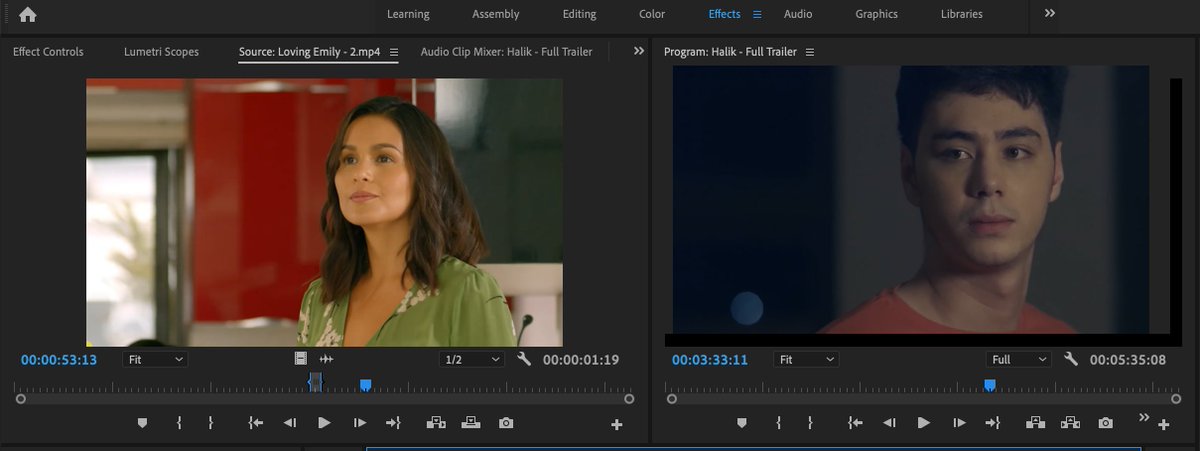Open the Source playback resolution 1/2 dropdown
Viewport: 1200px width, 451px height.
[x=472, y=359]
